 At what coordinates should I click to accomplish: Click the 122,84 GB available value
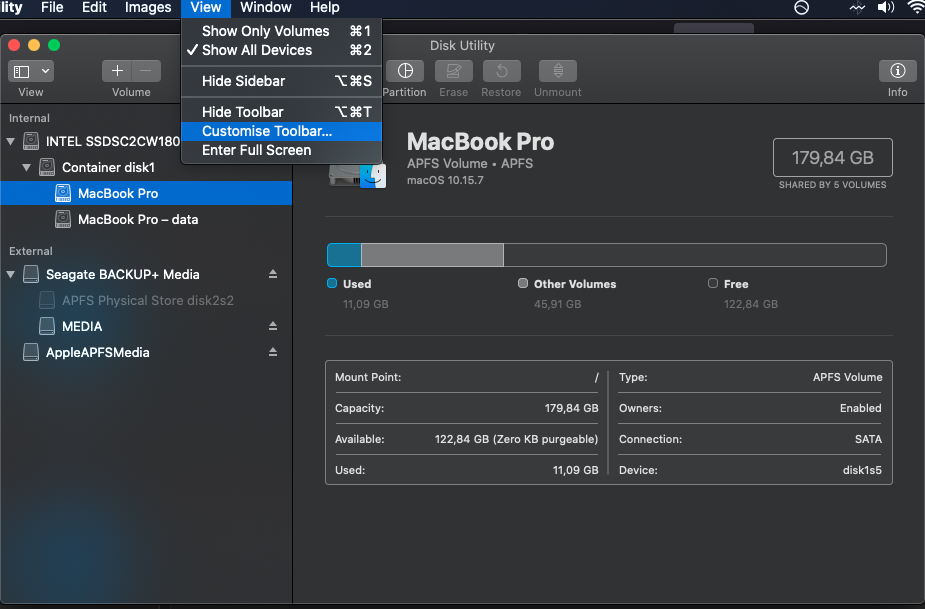pyautogui.click(x=516, y=439)
